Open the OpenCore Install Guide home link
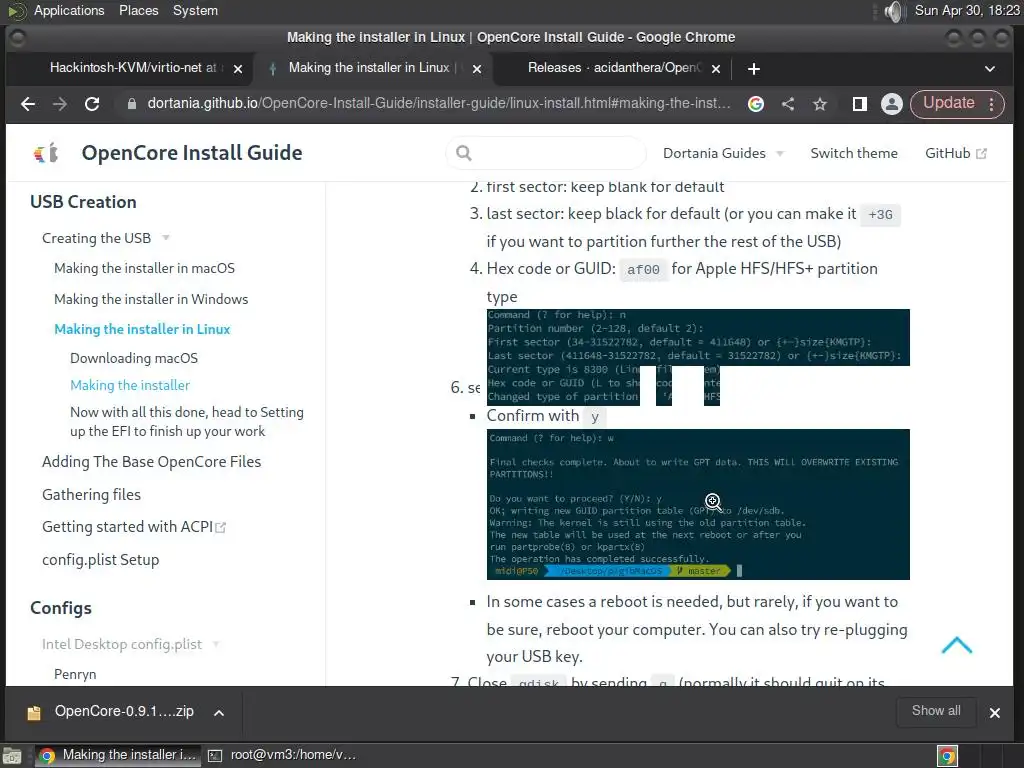The width and height of the screenshot is (1024, 768). [191, 153]
